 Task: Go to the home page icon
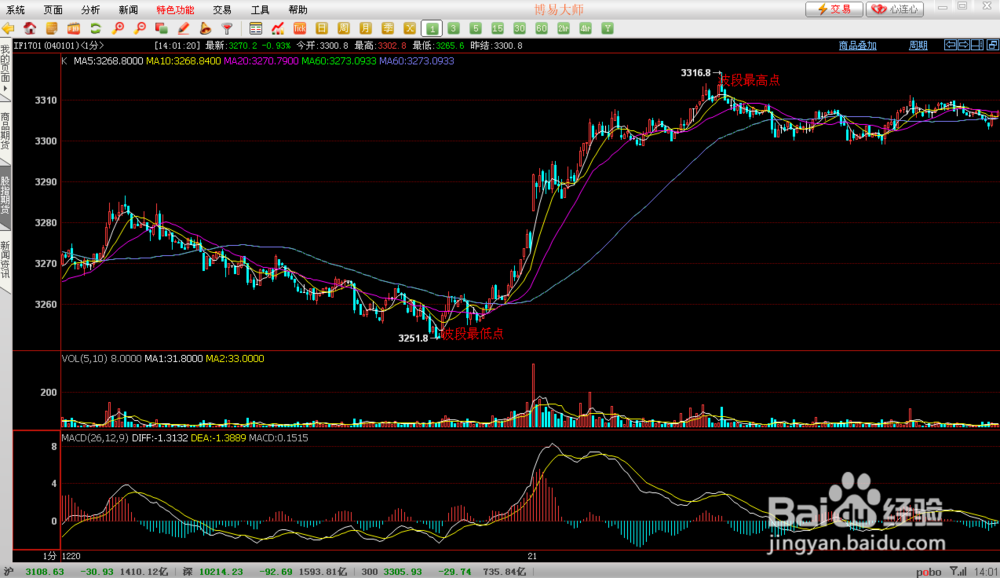[30, 28]
